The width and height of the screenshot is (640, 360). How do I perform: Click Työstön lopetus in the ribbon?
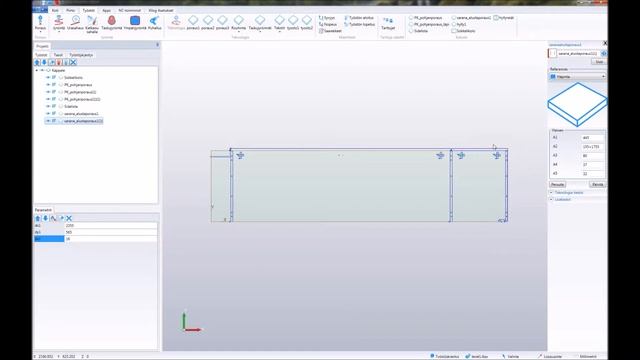coord(360,24)
